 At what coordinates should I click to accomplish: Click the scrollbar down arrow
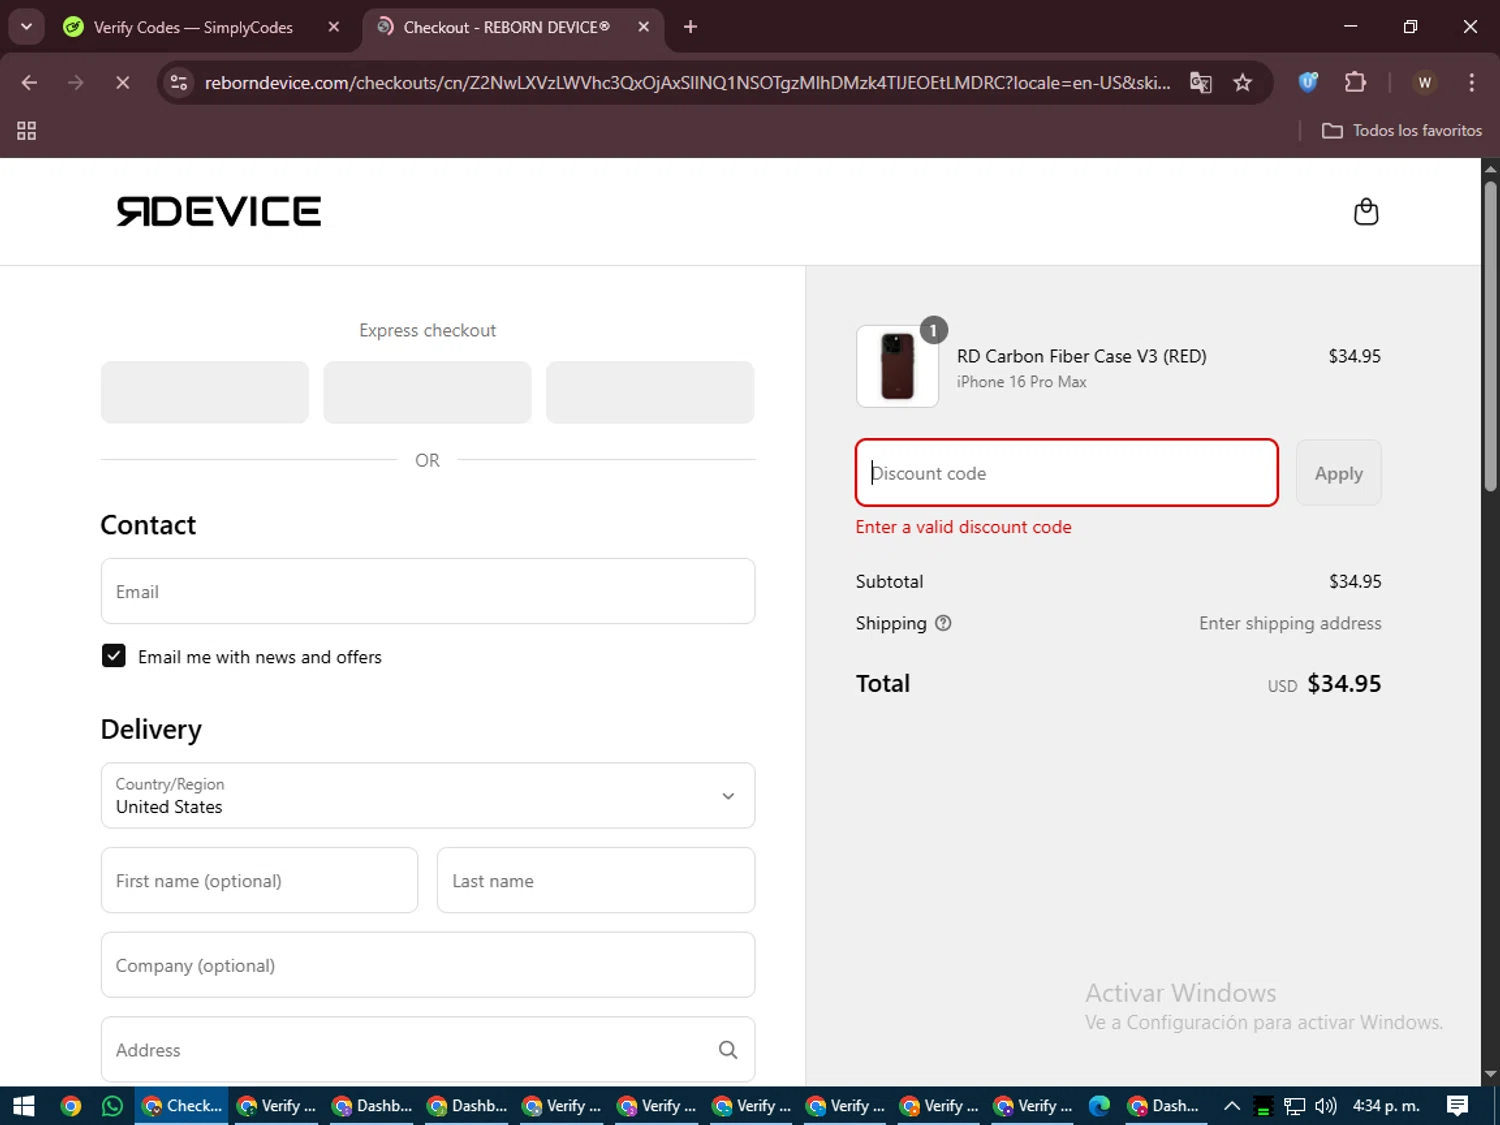click(1490, 1075)
